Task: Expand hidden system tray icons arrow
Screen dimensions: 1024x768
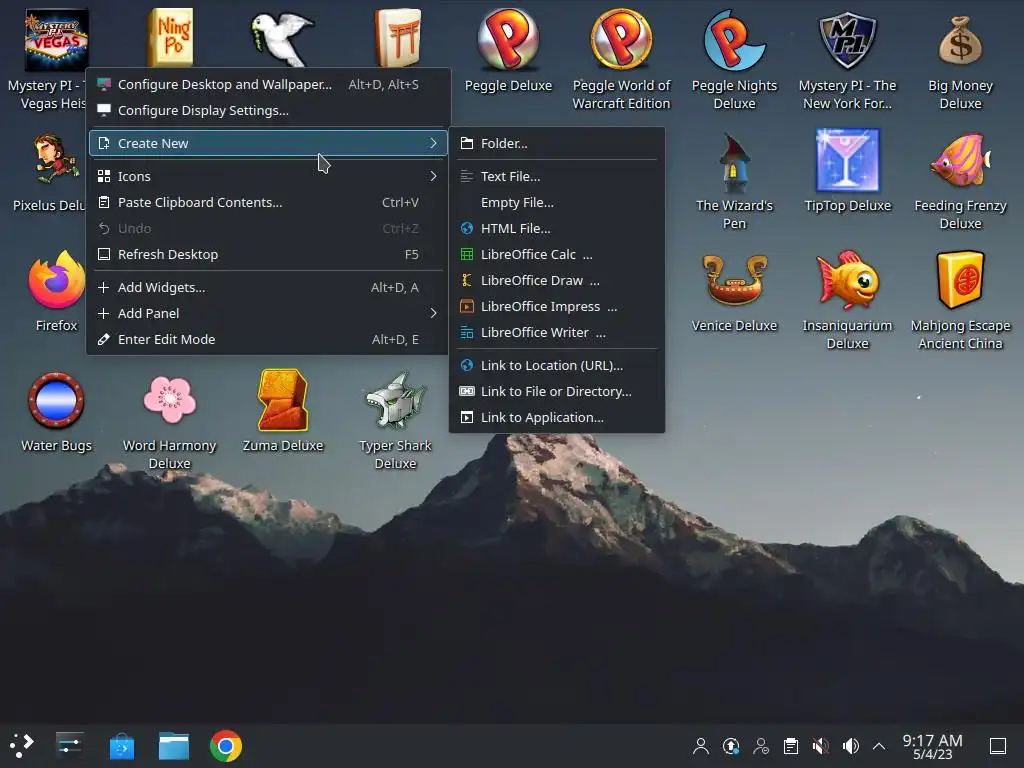Action: tap(879, 746)
